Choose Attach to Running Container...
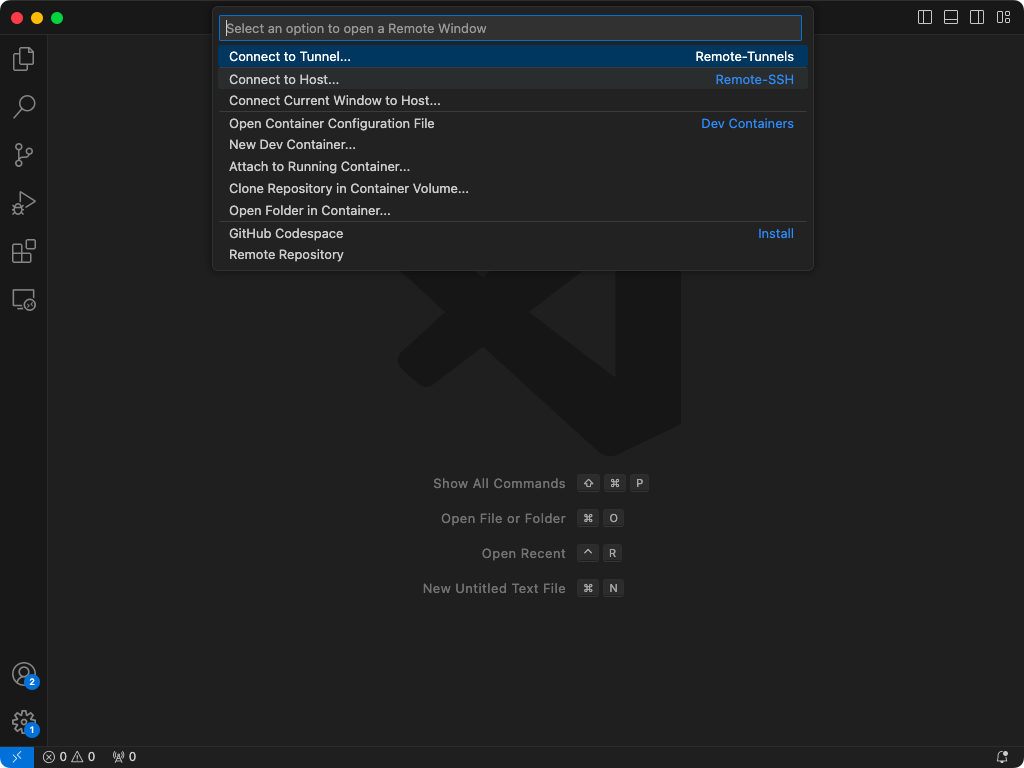This screenshot has width=1024, height=768. tap(513, 167)
